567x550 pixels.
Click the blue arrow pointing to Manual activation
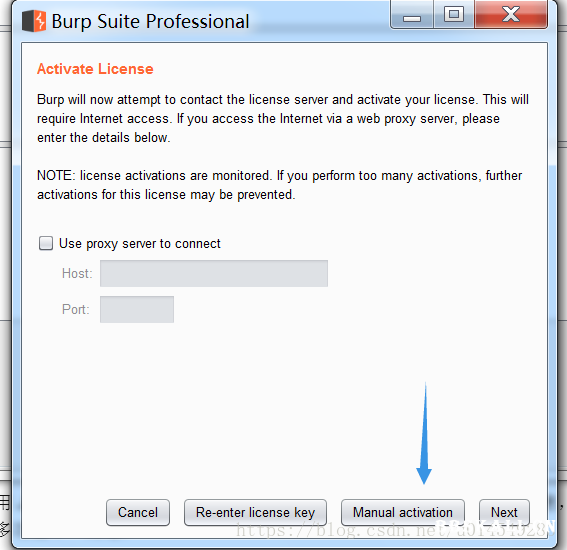424,433
